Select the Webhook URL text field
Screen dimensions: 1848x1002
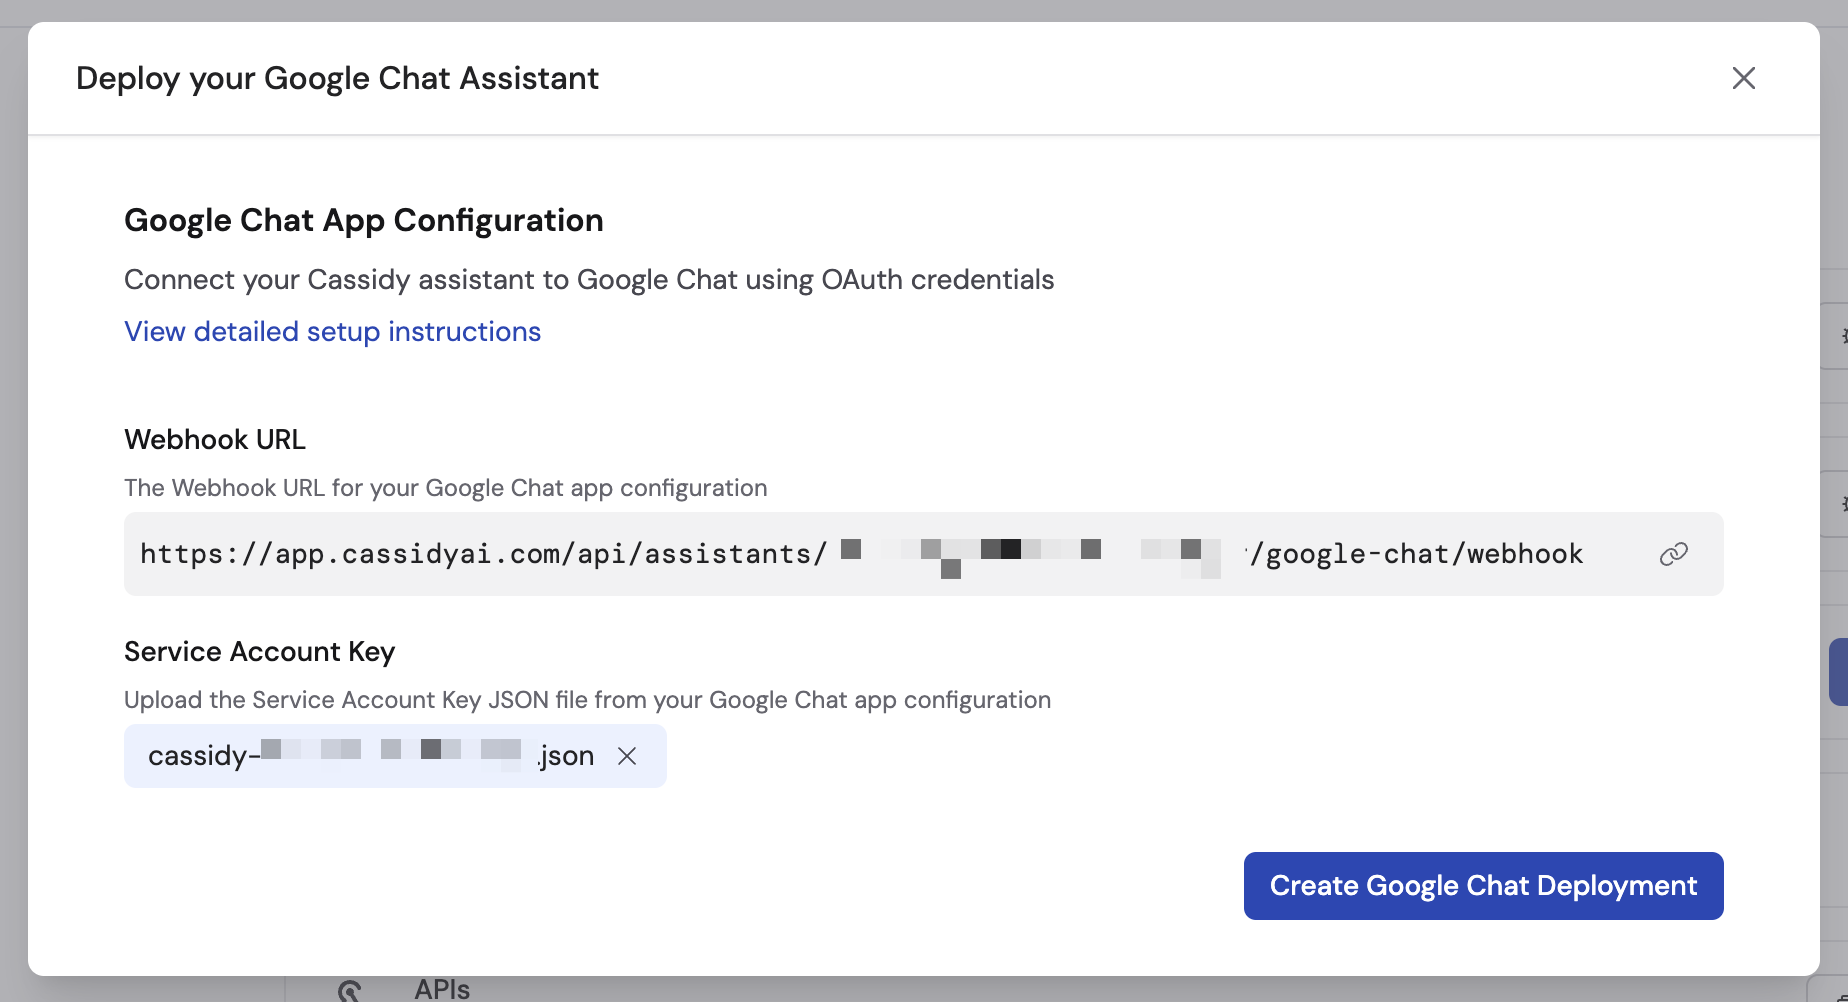860,553
